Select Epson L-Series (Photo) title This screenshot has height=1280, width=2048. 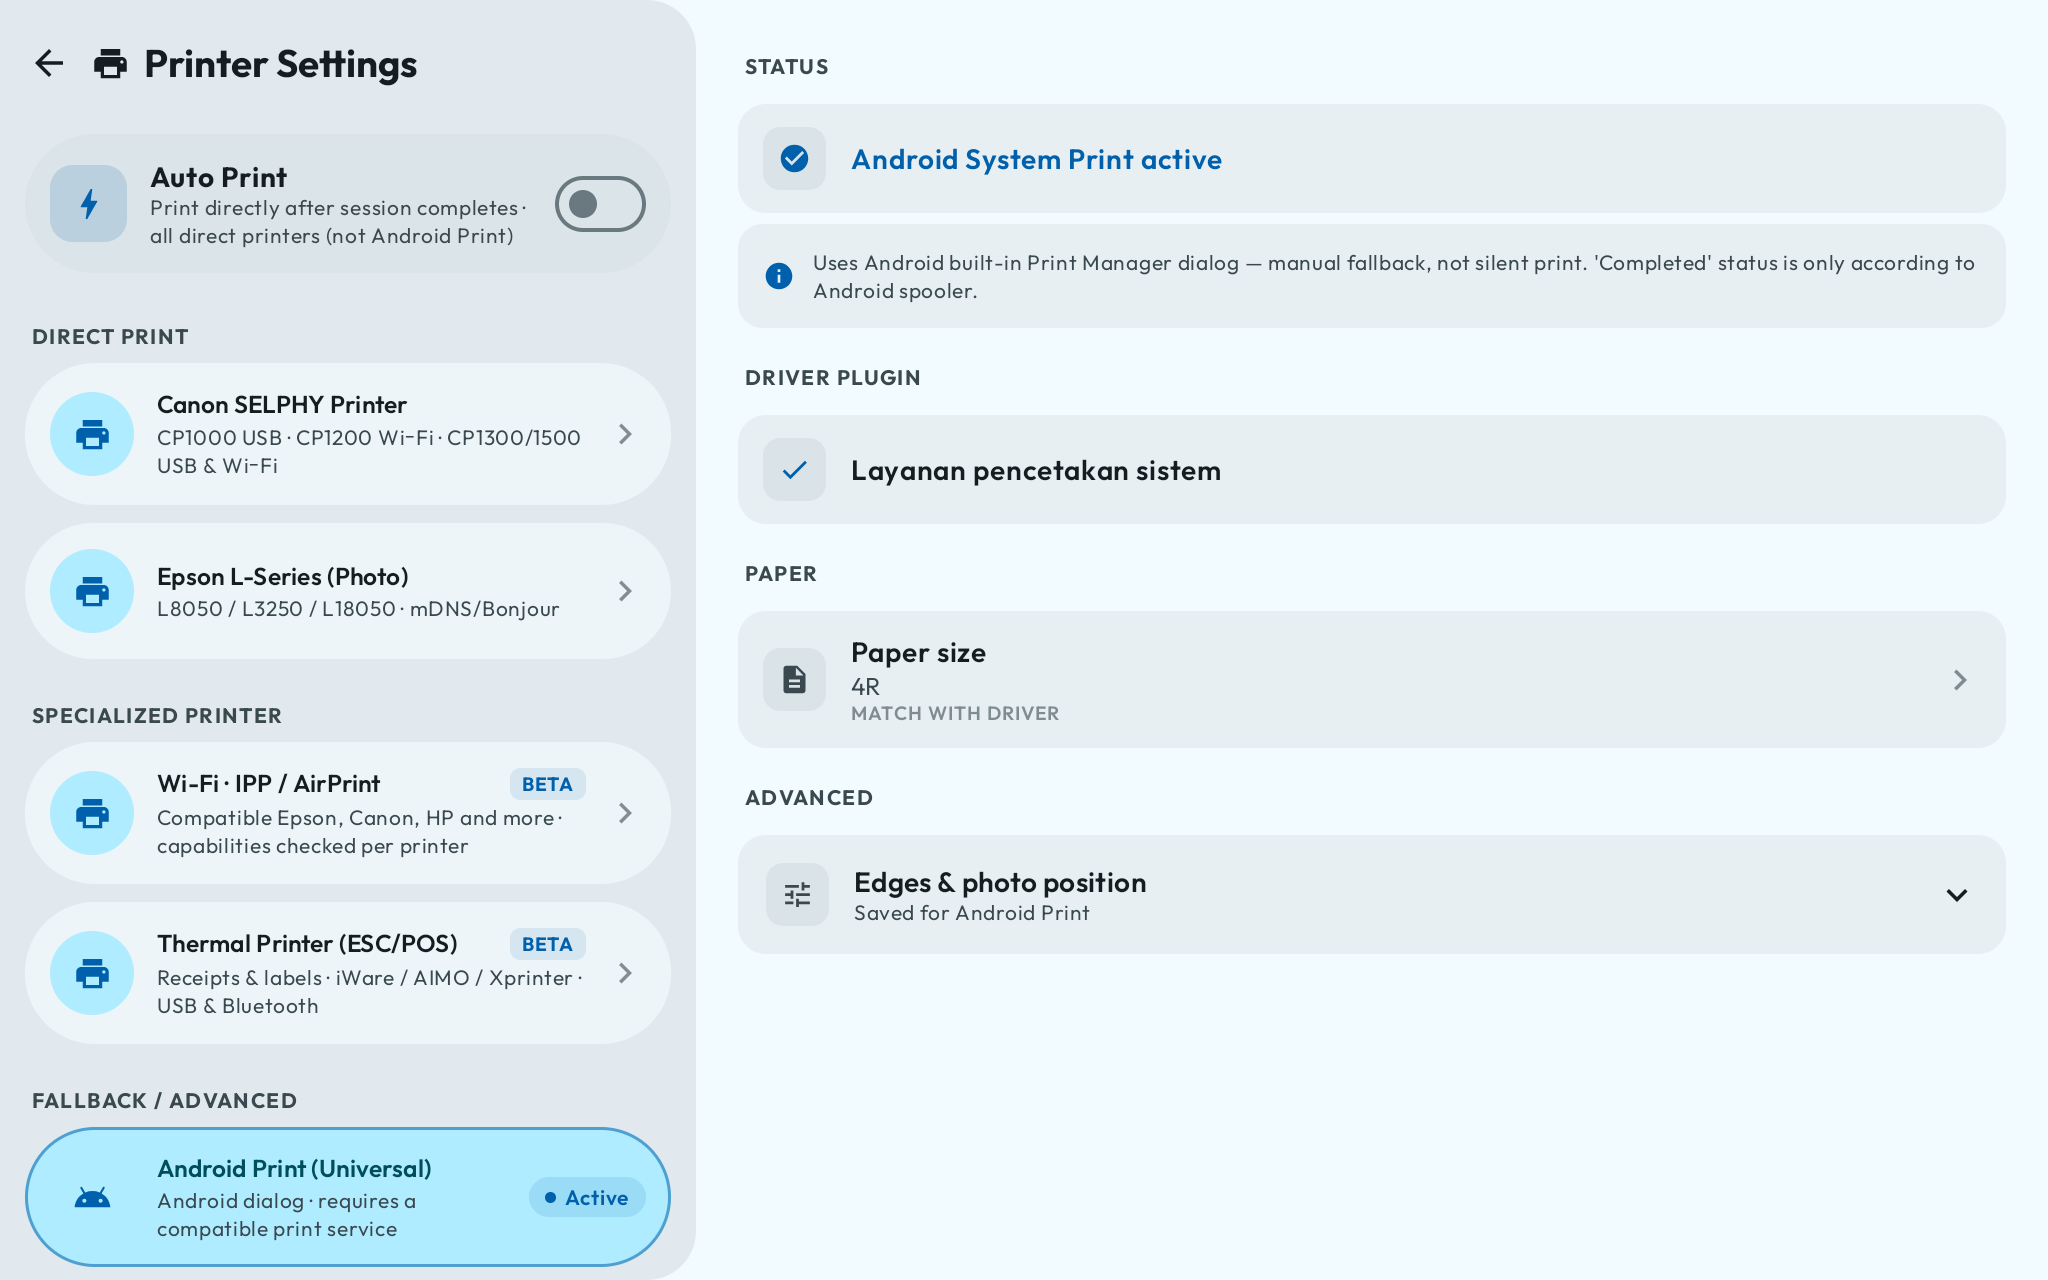pos(283,577)
